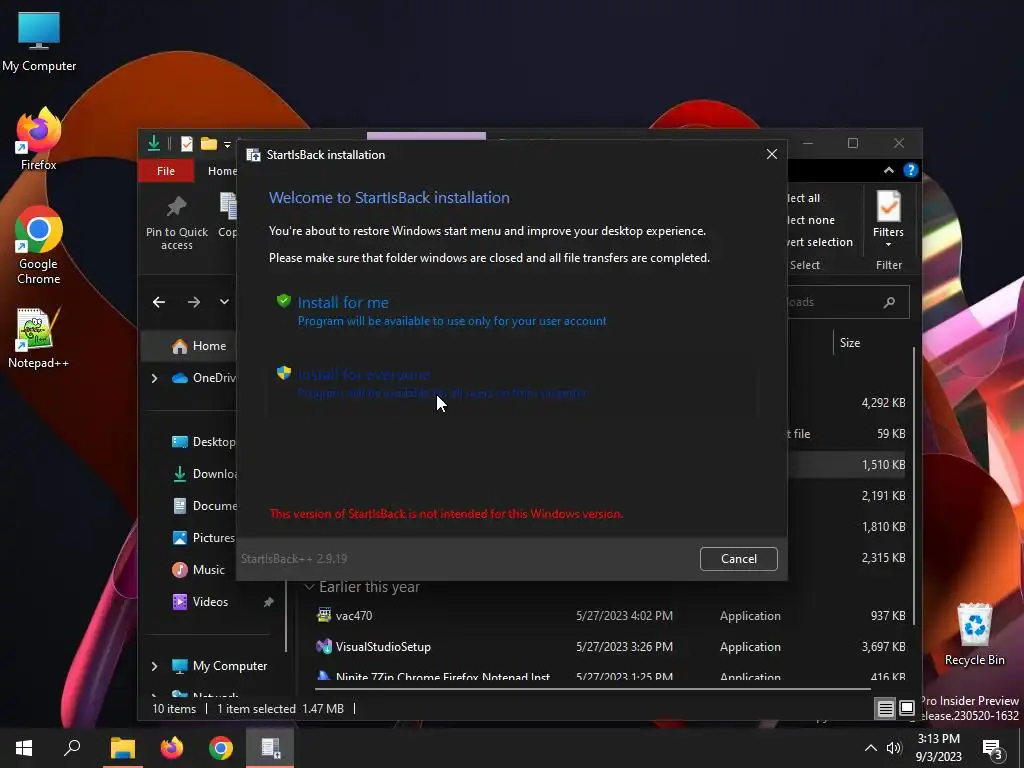
Task: Show hidden system tray icons
Action: tap(871, 748)
